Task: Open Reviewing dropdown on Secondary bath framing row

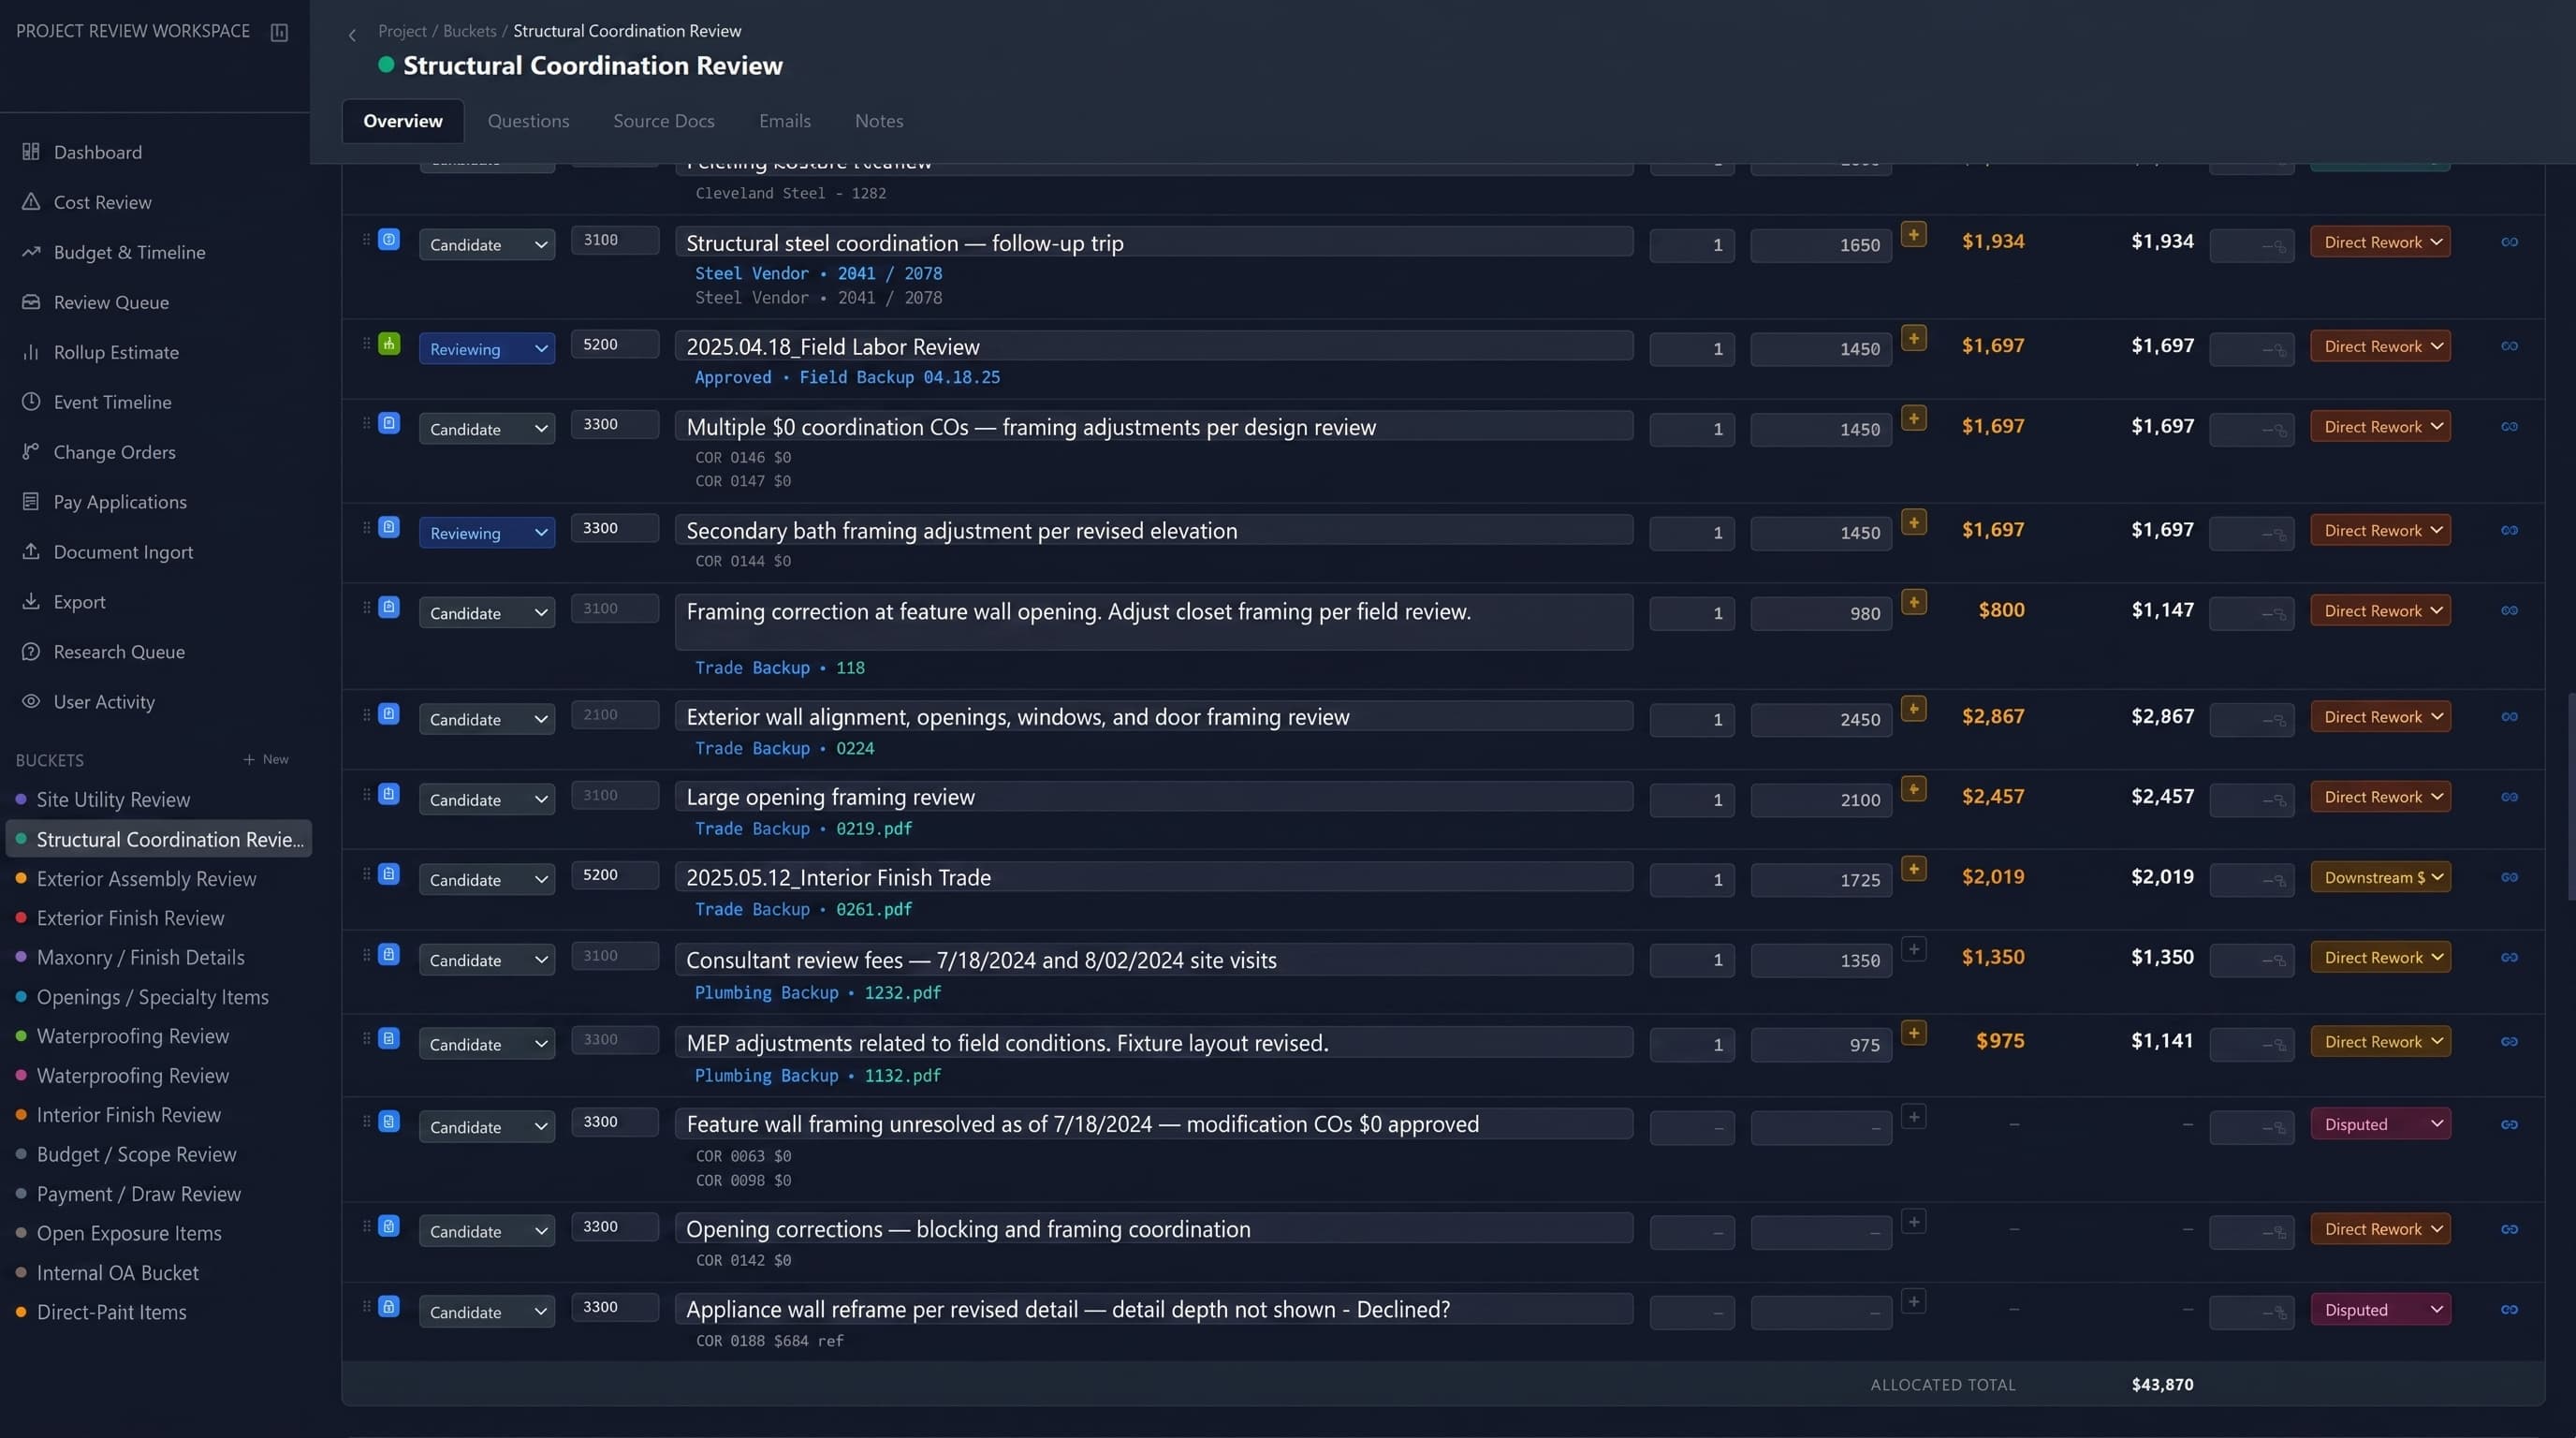Action: [486, 533]
